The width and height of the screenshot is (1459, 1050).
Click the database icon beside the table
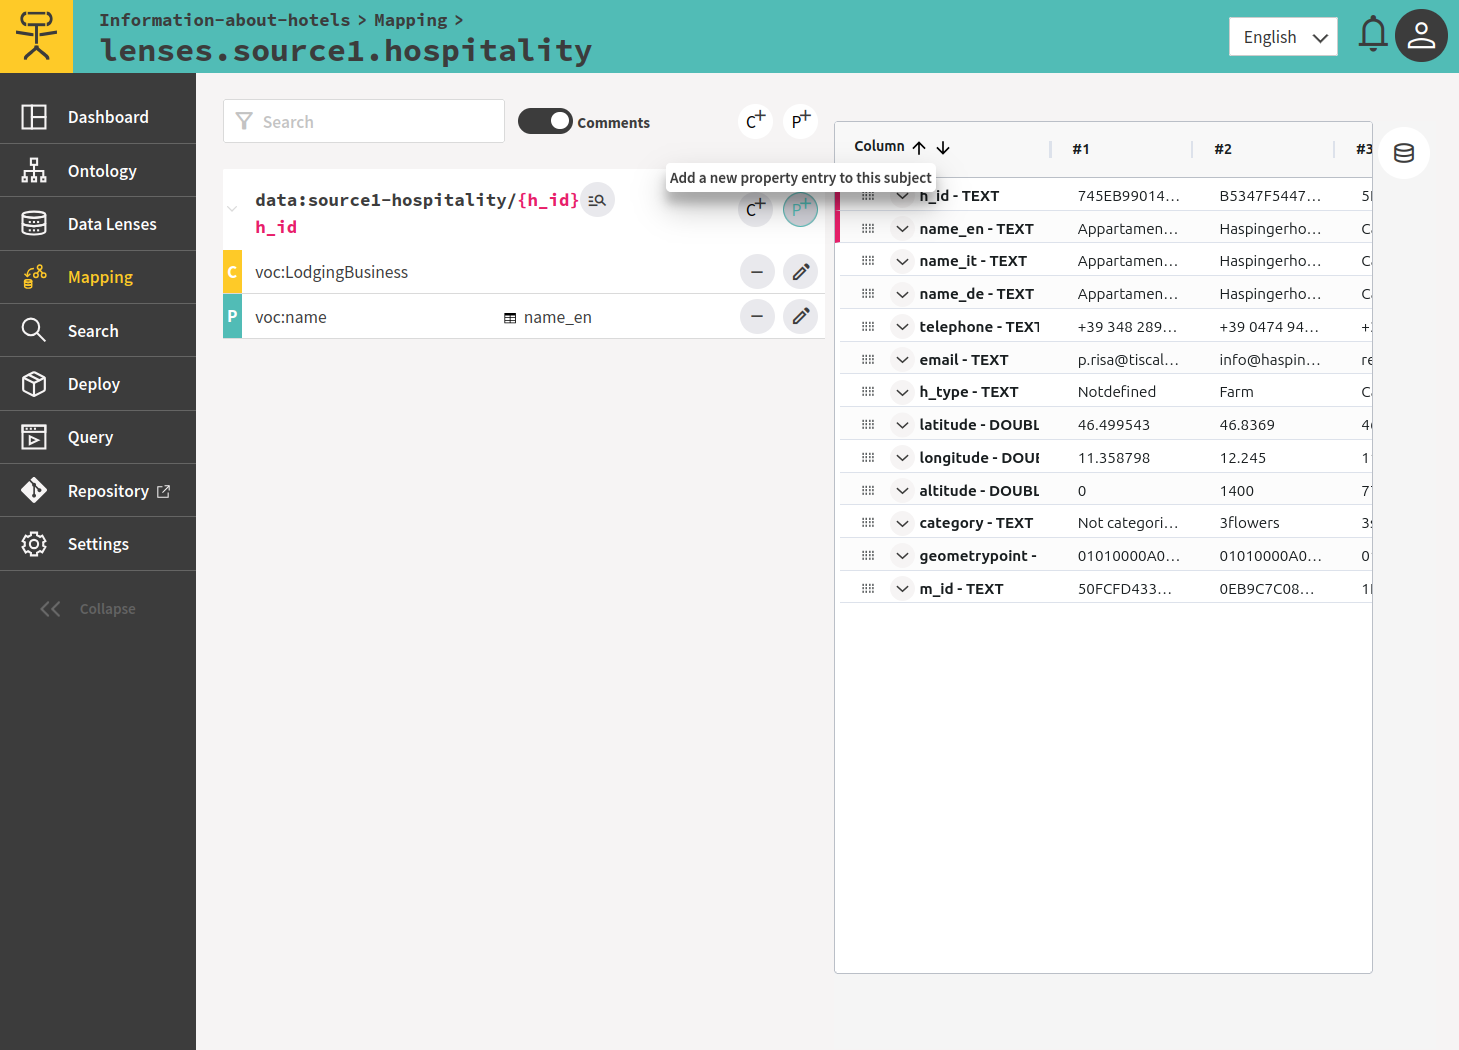point(1403,153)
